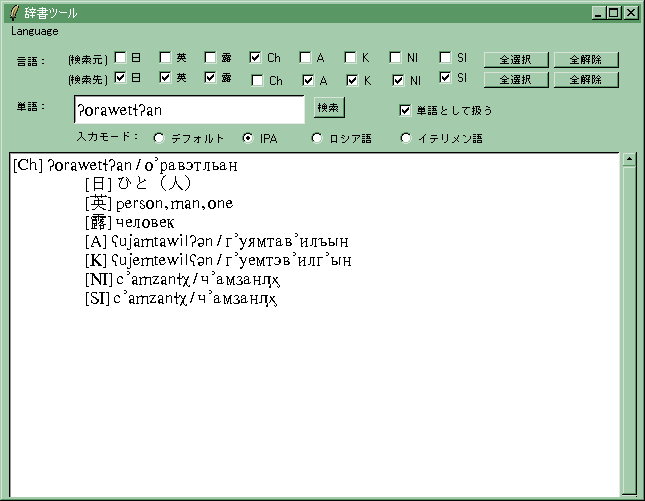Click the [A] result line
Viewport: 645px width, 501px height.
(217, 241)
